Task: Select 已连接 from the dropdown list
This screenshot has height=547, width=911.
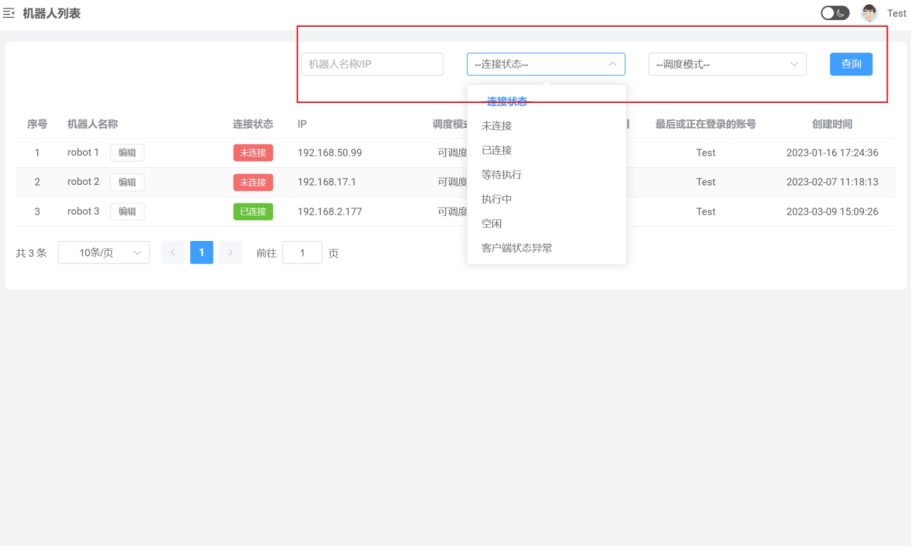Action: point(547,150)
